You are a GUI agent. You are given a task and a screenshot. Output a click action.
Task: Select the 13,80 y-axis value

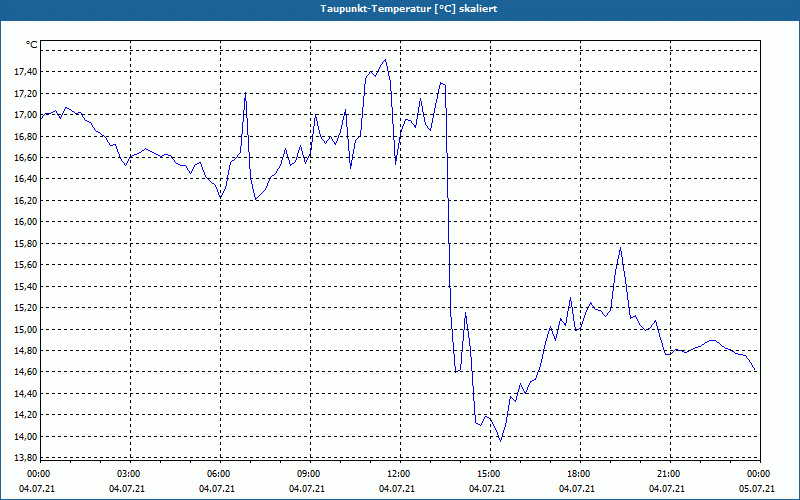pyautogui.click(x=26, y=458)
